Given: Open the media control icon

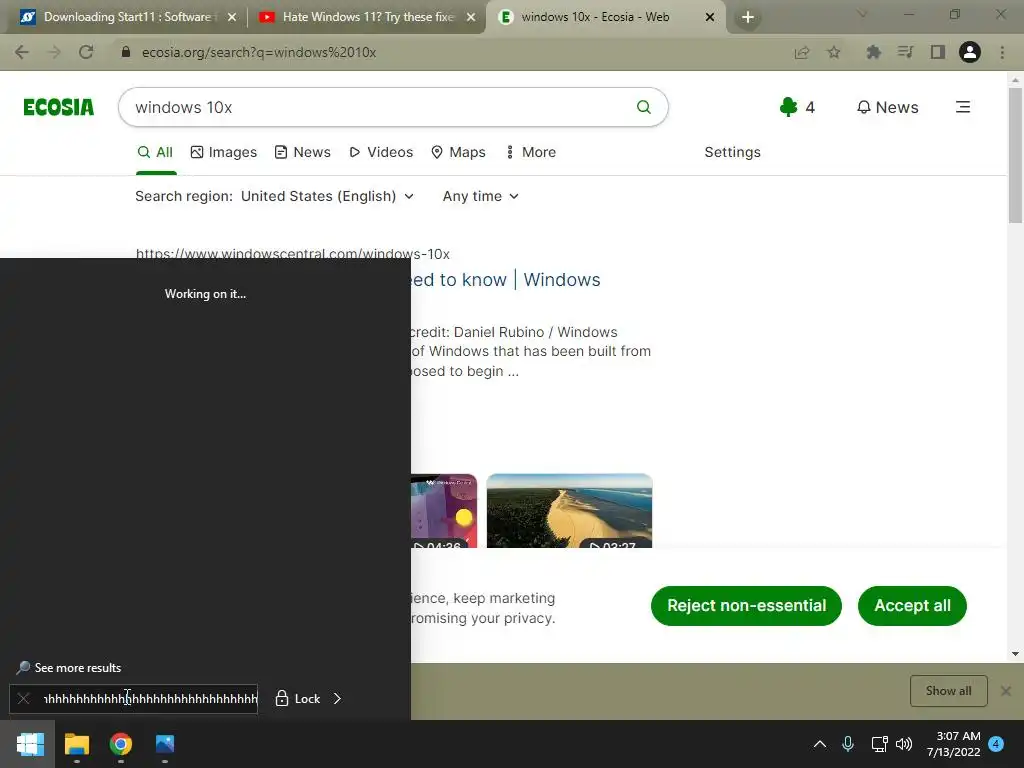Looking at the screenshot, I should tap(905, 52).
